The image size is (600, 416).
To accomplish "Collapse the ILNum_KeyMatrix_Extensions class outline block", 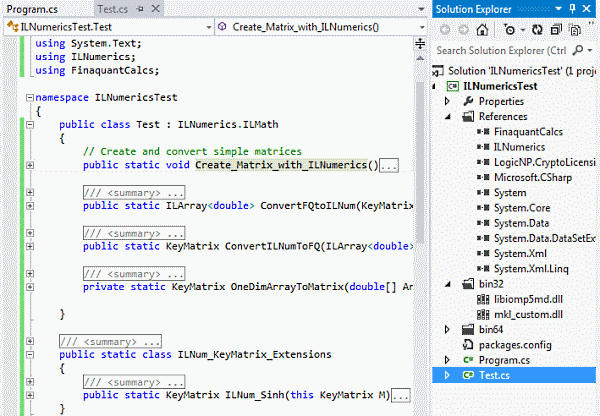I will coord(30,355).
